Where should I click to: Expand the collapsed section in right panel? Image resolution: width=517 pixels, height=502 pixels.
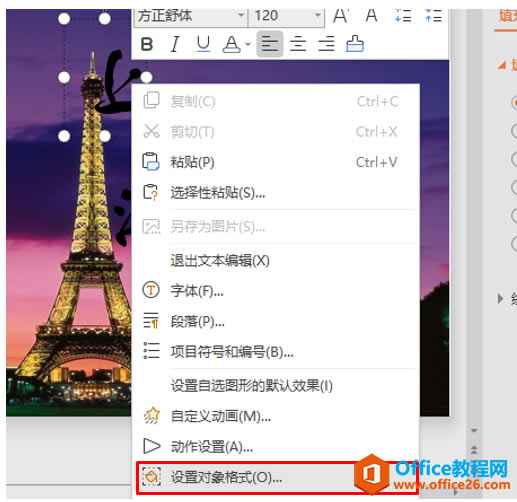(x=500, y=298)
